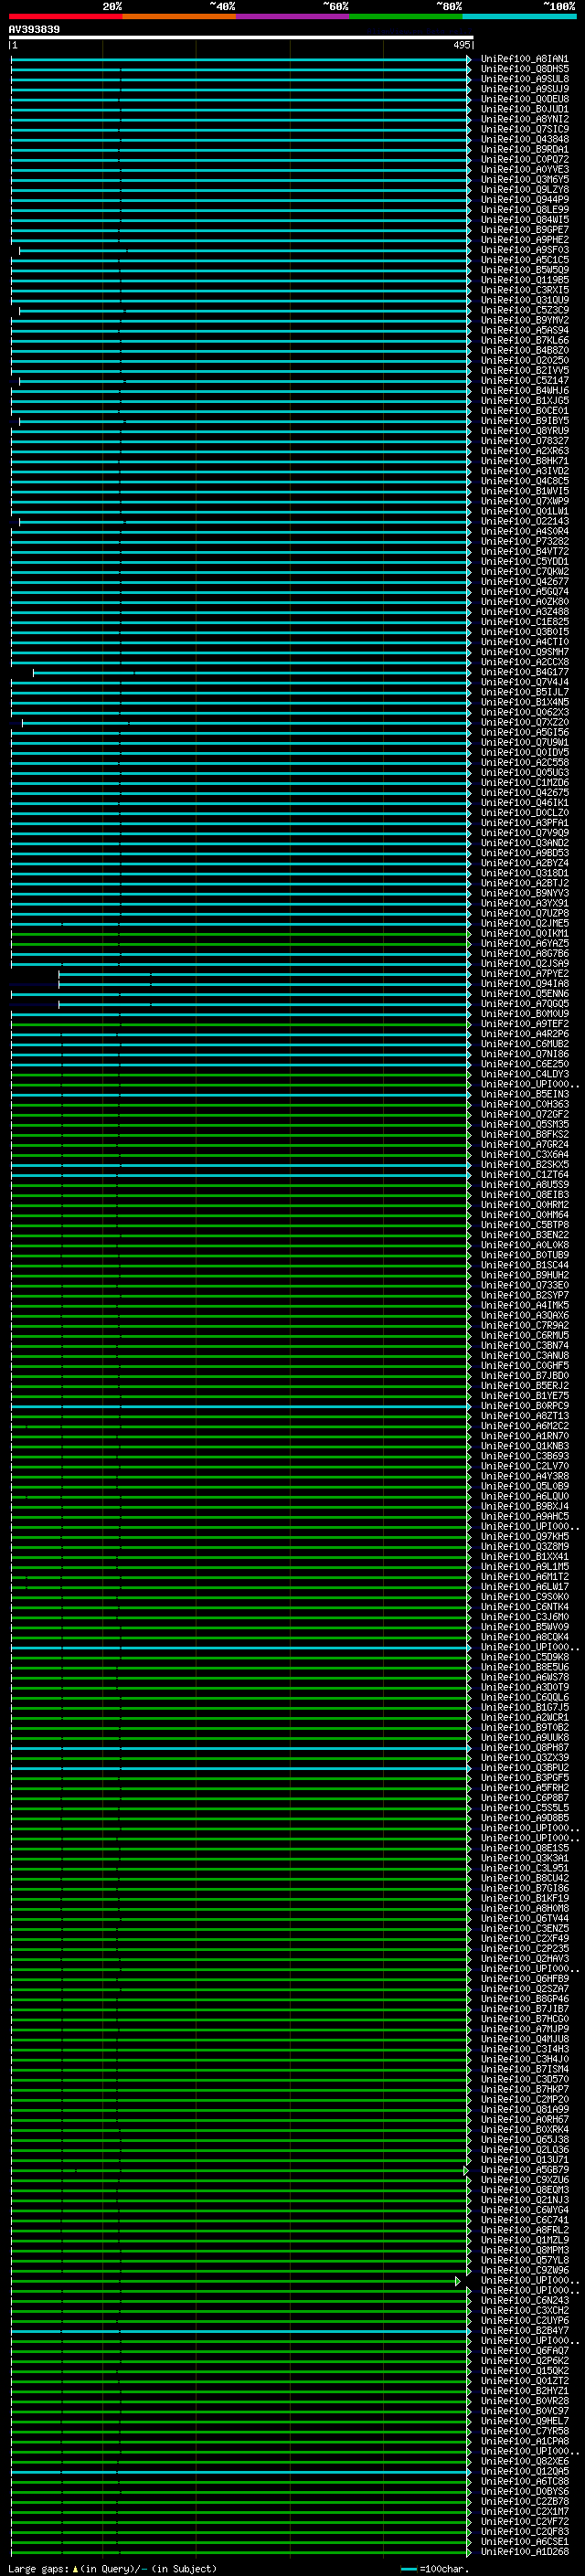Click the arrowhead ending the UniRef100_A1D268 bar

point(468,2551)
